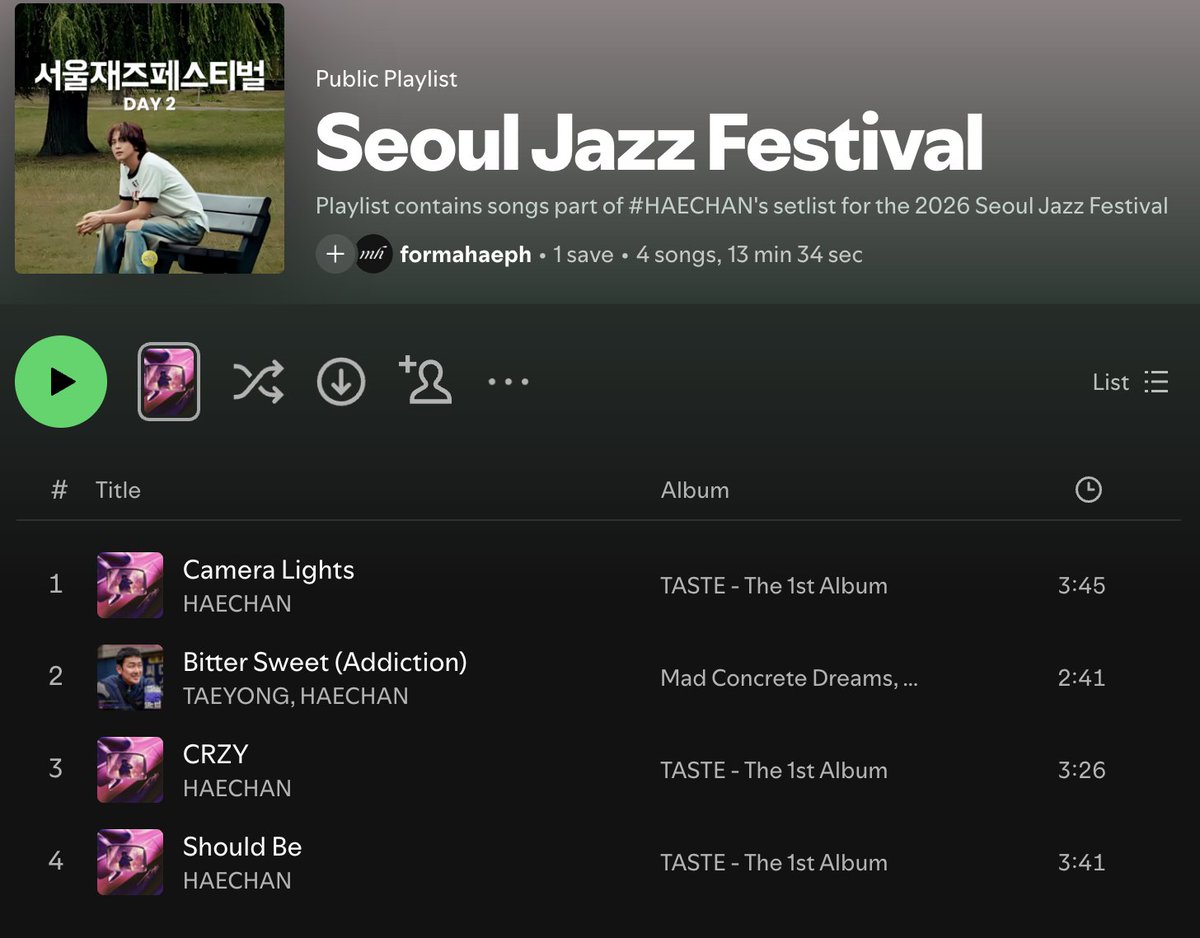Open TASTE album link for Camera Lights
The height and width of the screenshot is (938, 1200).
coord(774,586)
